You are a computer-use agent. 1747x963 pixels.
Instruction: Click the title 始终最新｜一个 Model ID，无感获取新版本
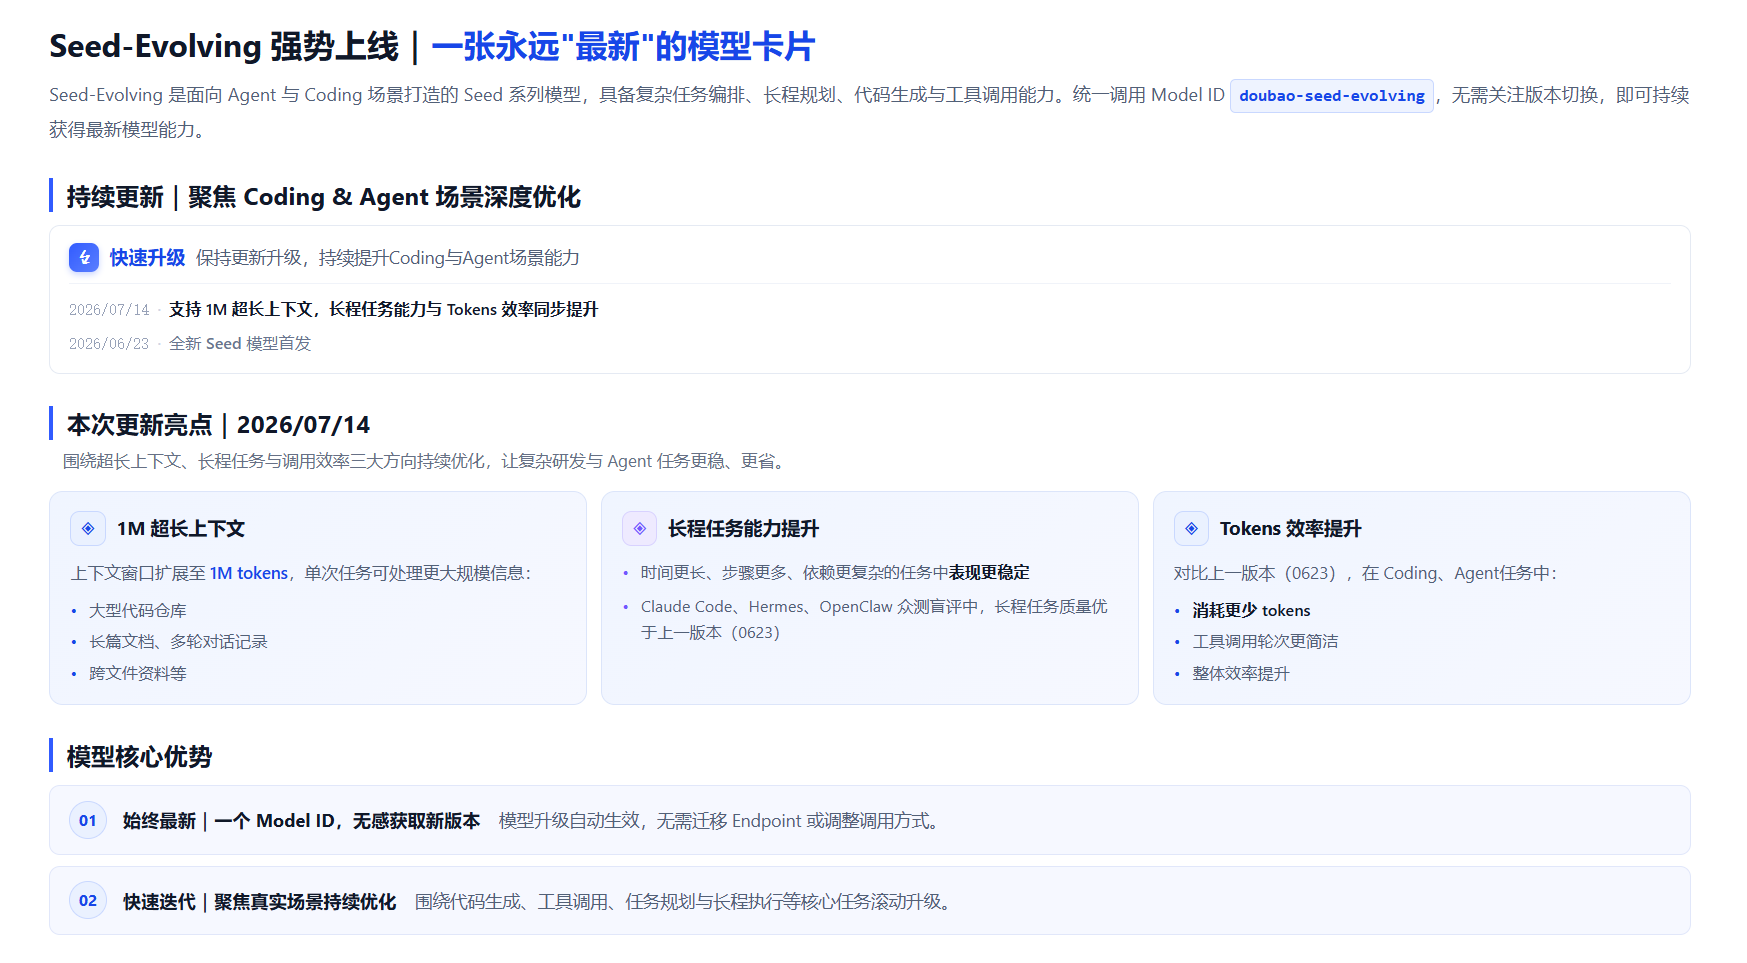point(301,821)
